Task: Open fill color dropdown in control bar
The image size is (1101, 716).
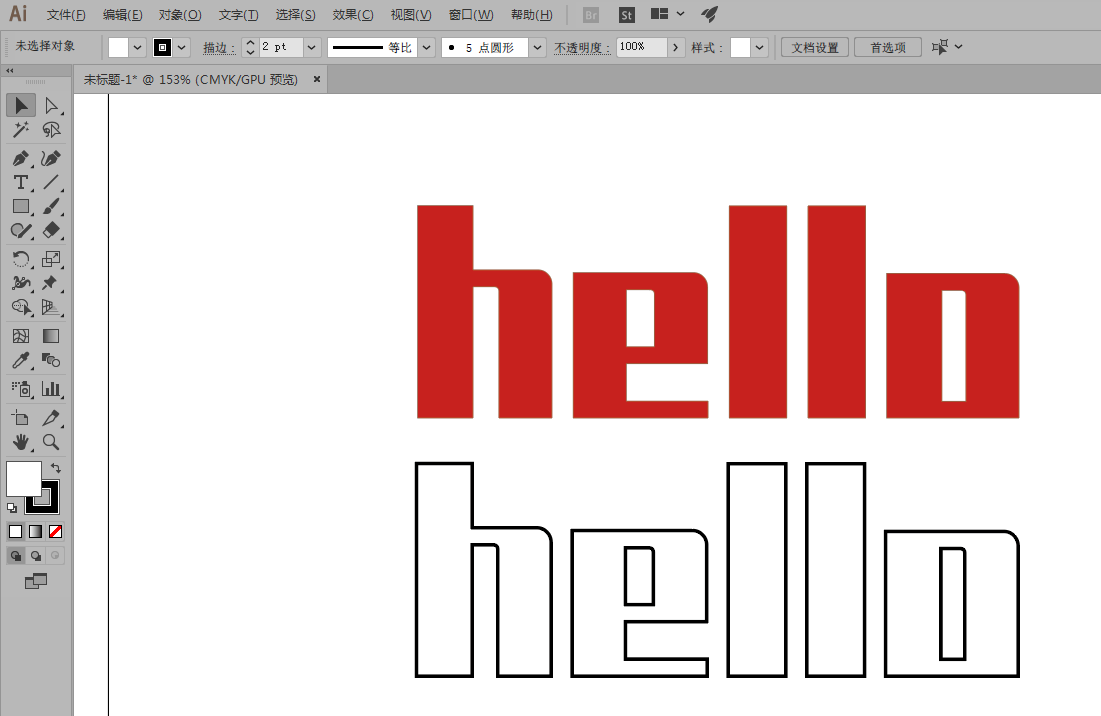Action: pyautogui.click(x=138, y=48)
